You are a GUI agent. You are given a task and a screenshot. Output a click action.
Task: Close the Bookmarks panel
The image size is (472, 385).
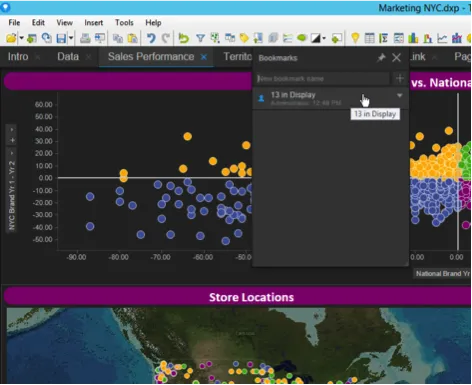[x=396, y=57]
